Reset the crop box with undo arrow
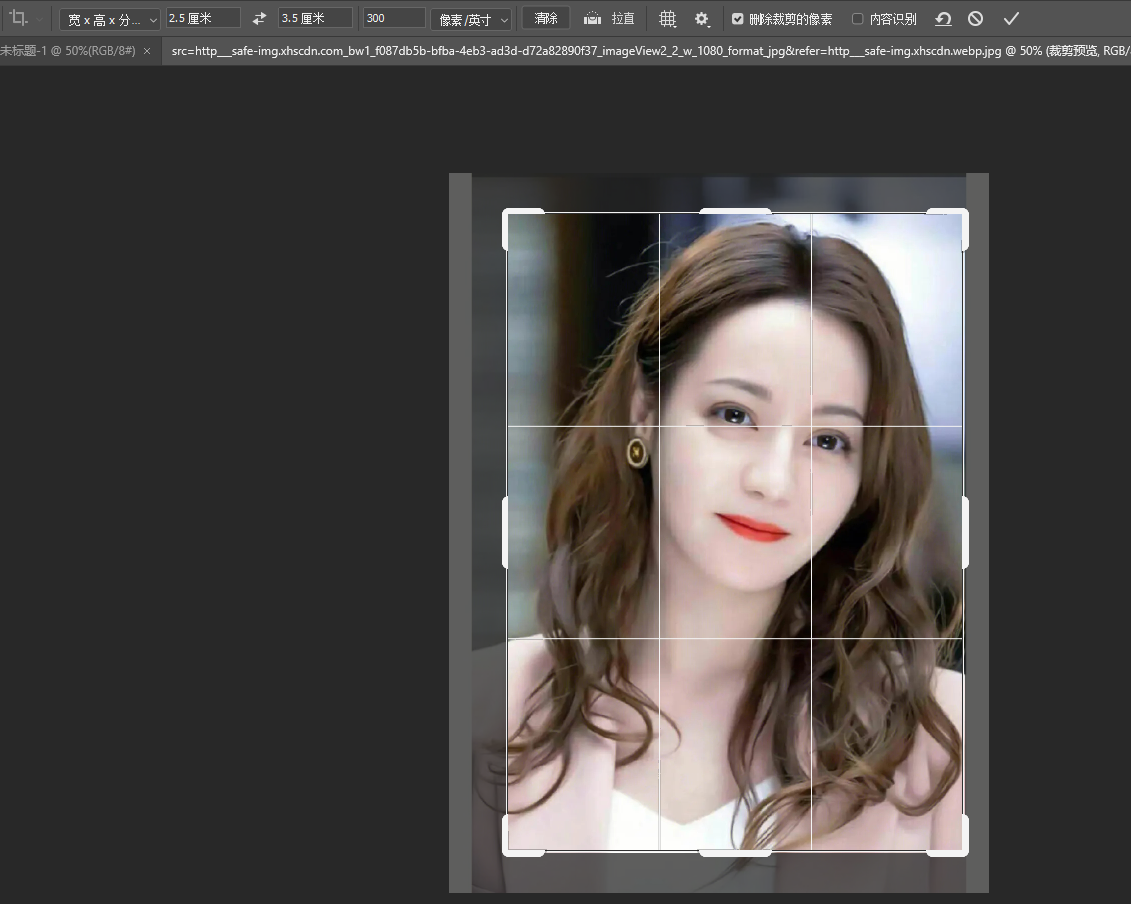This screenshot has height=904, width=1131. (x=943, y=19)
